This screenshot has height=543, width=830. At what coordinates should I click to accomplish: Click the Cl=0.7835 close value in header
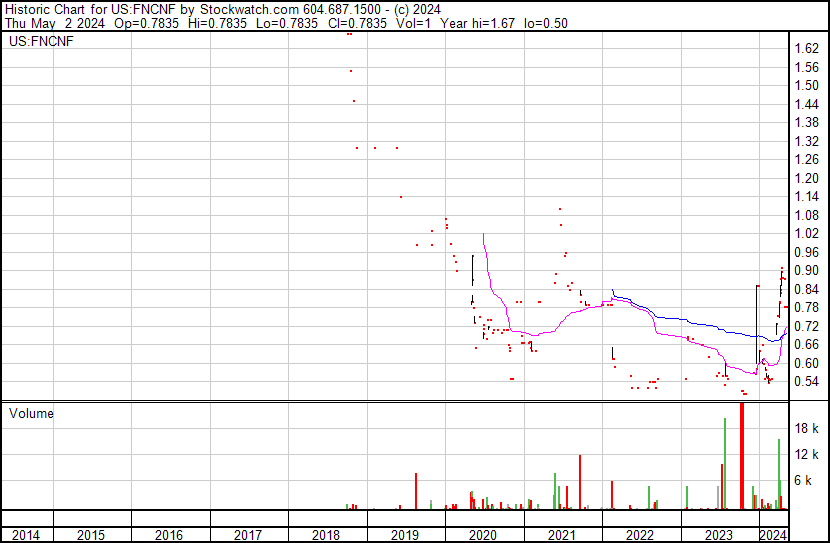pos(358,23)
